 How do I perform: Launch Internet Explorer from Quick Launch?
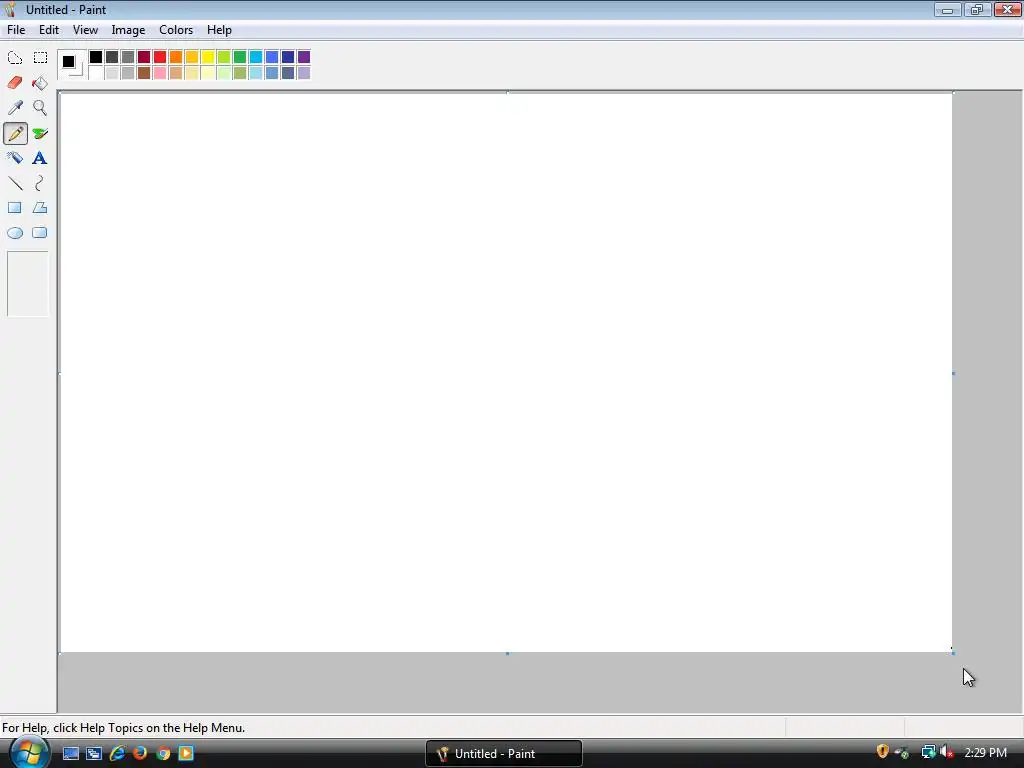pyautogui.click(x=118, y=754)
